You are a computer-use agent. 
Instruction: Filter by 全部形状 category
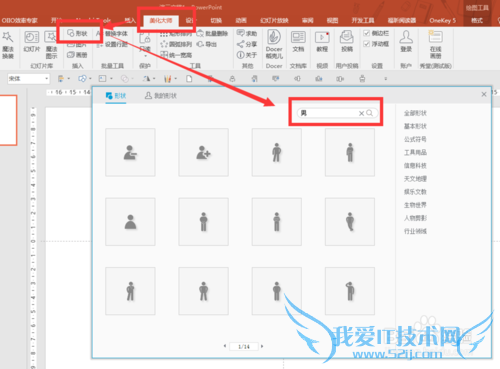(415, 113)
